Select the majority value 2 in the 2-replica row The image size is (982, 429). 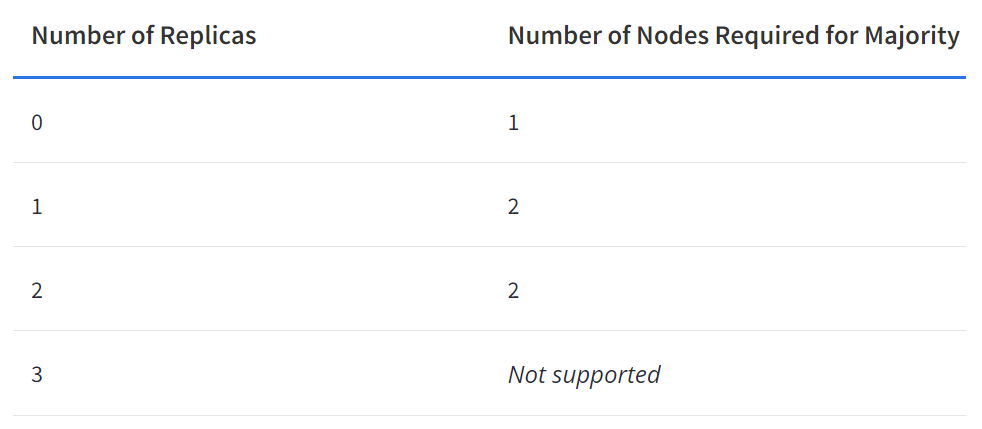[513, 291]
